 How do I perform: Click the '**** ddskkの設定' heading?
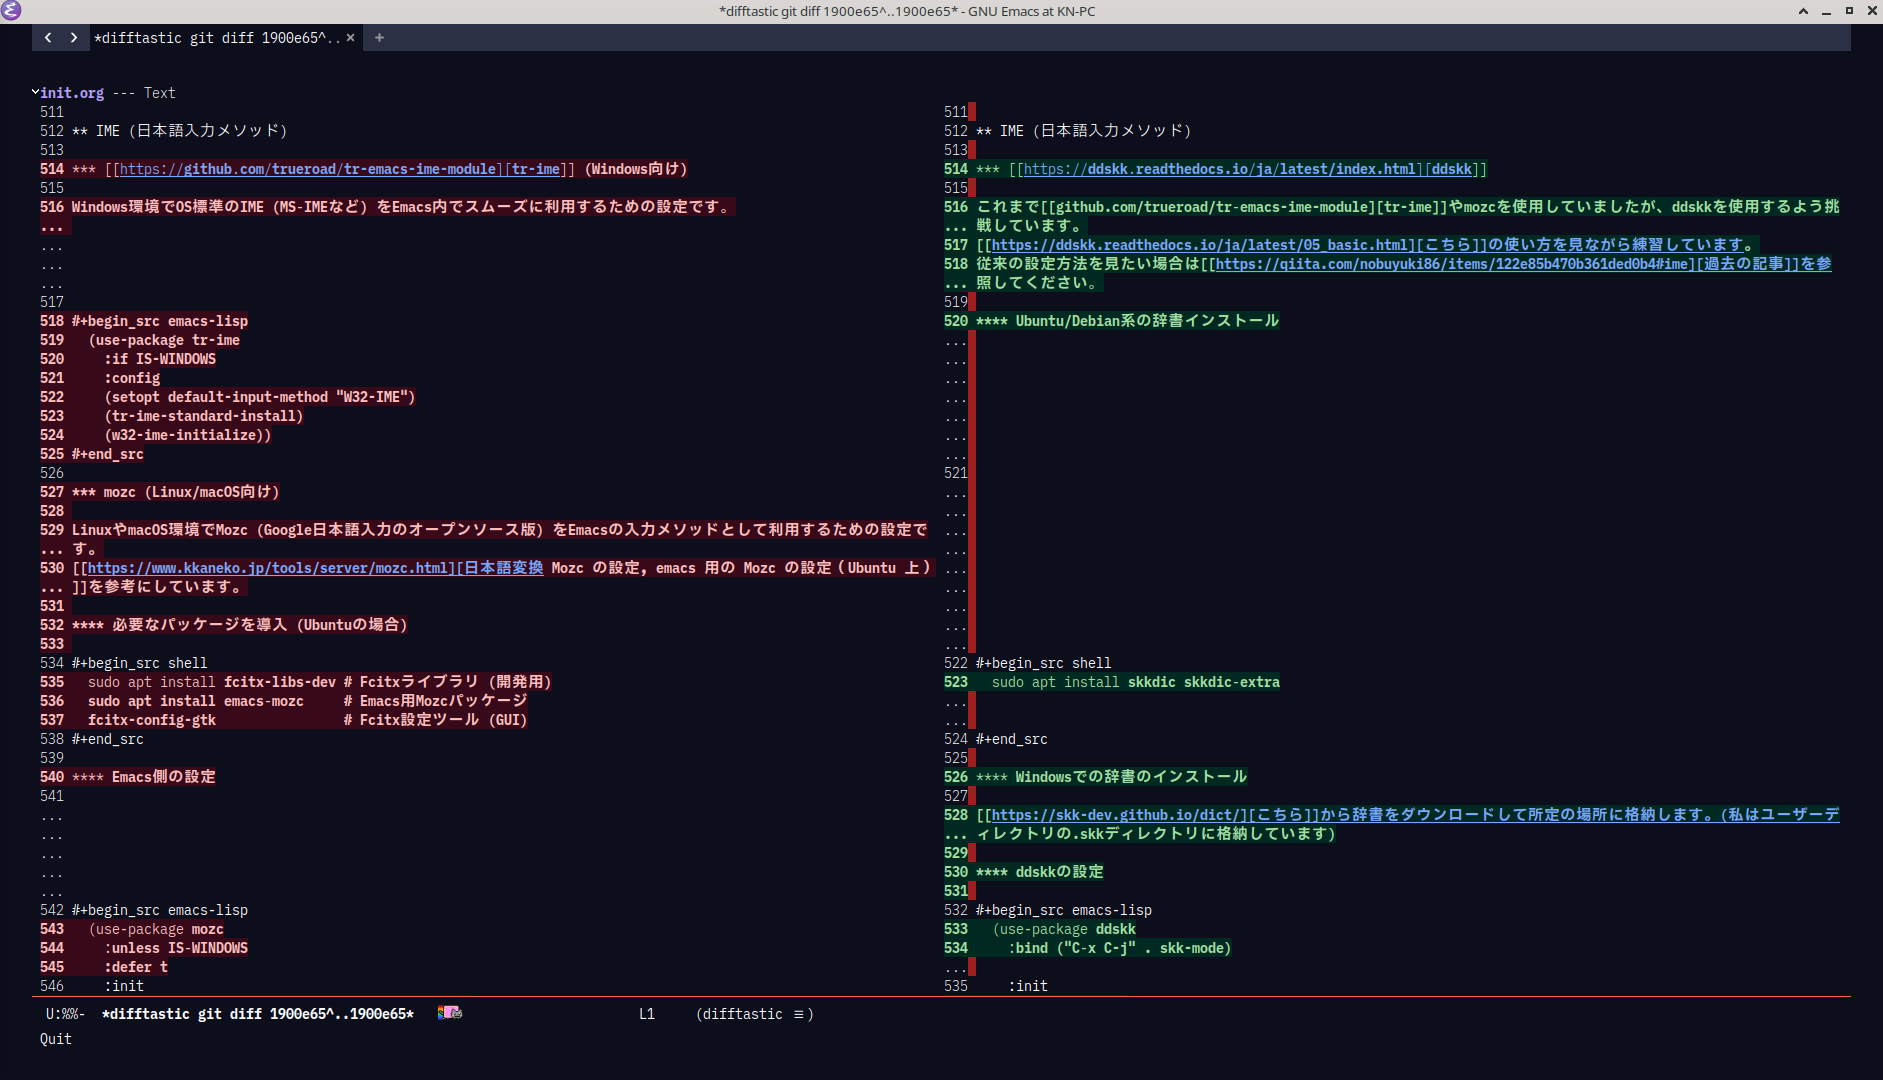pyautogui.click(x=1040, y=872)
